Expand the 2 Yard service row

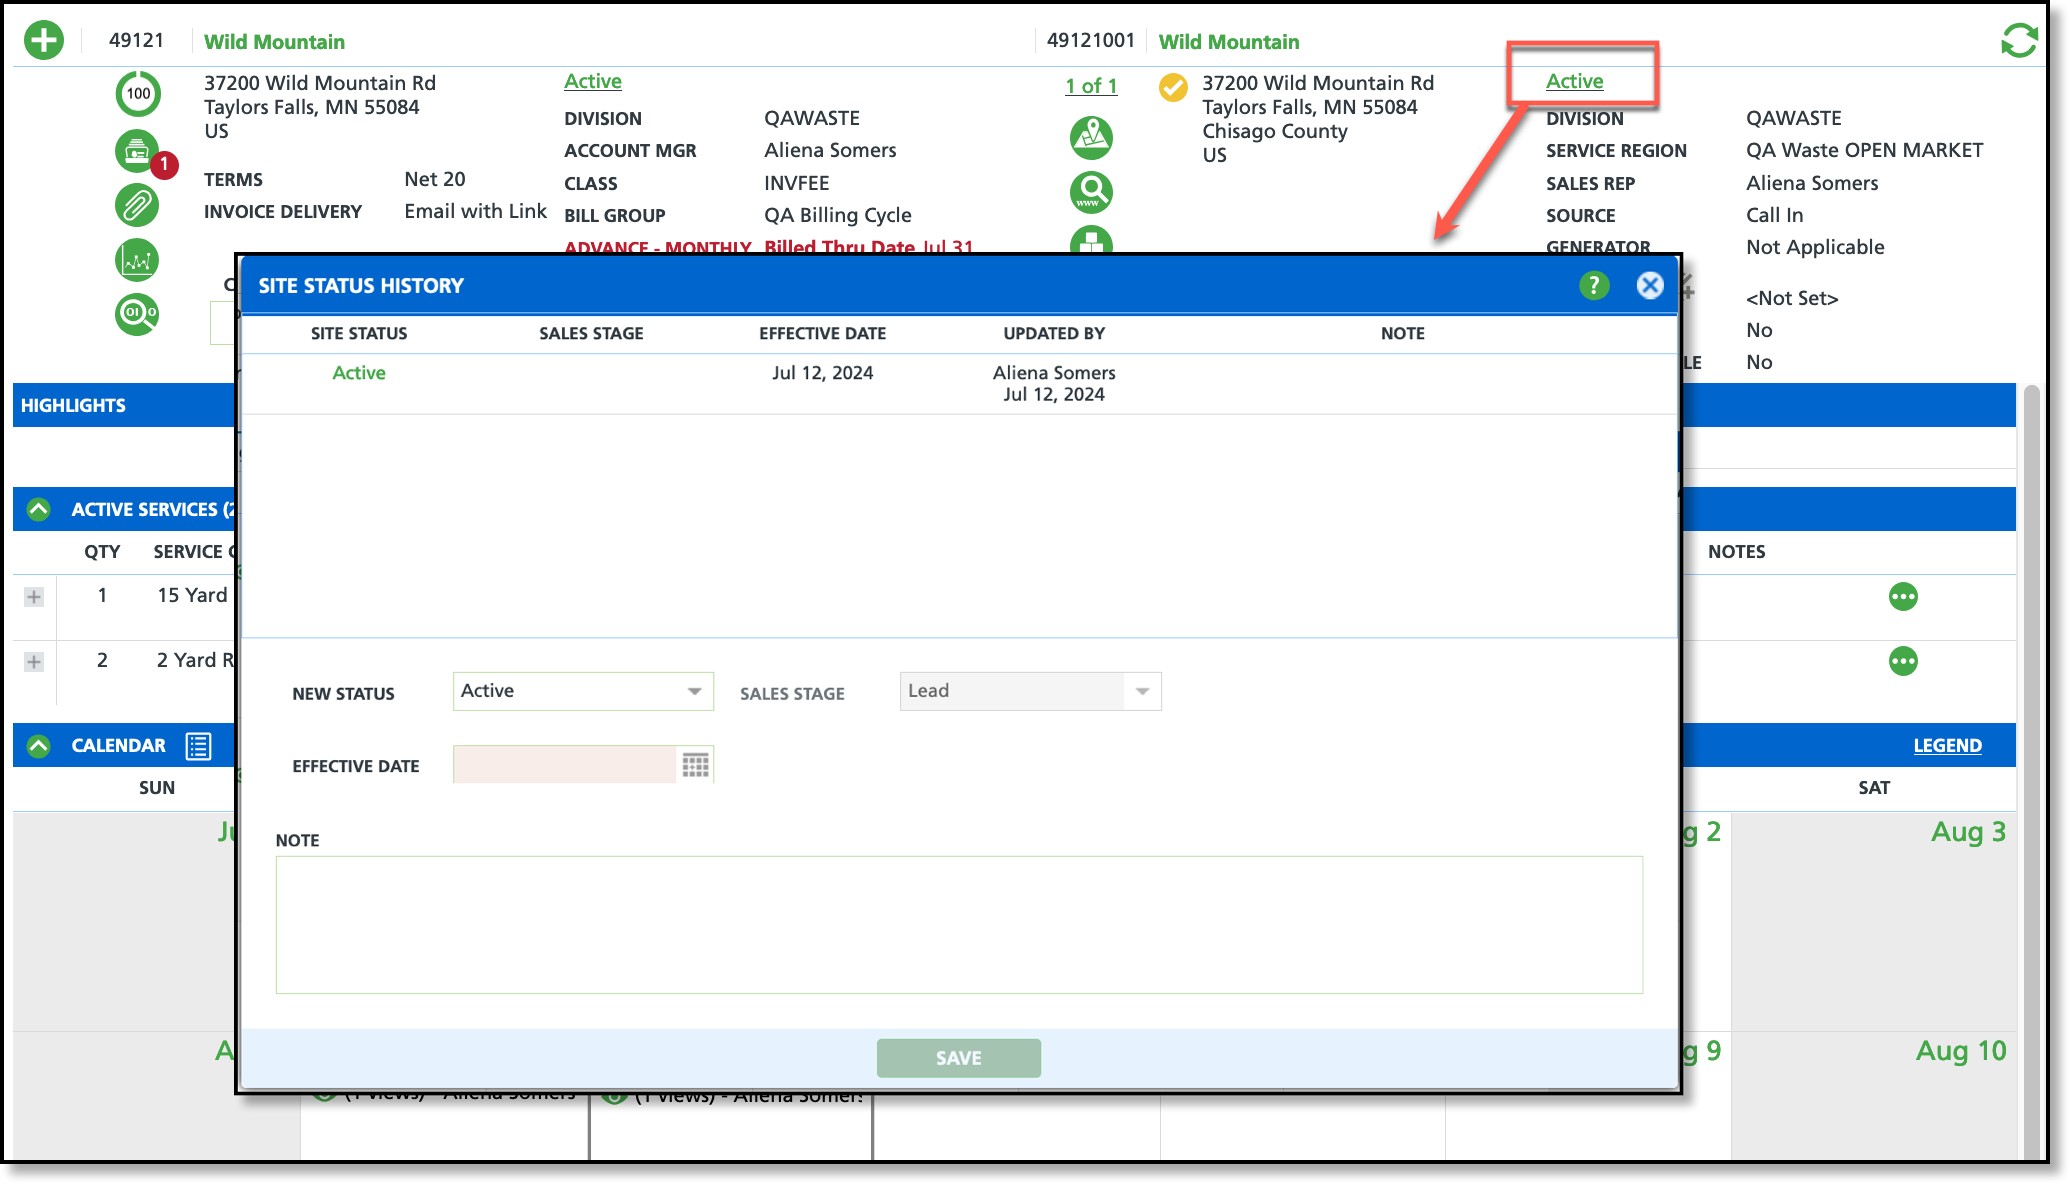[x=34, y=662]
